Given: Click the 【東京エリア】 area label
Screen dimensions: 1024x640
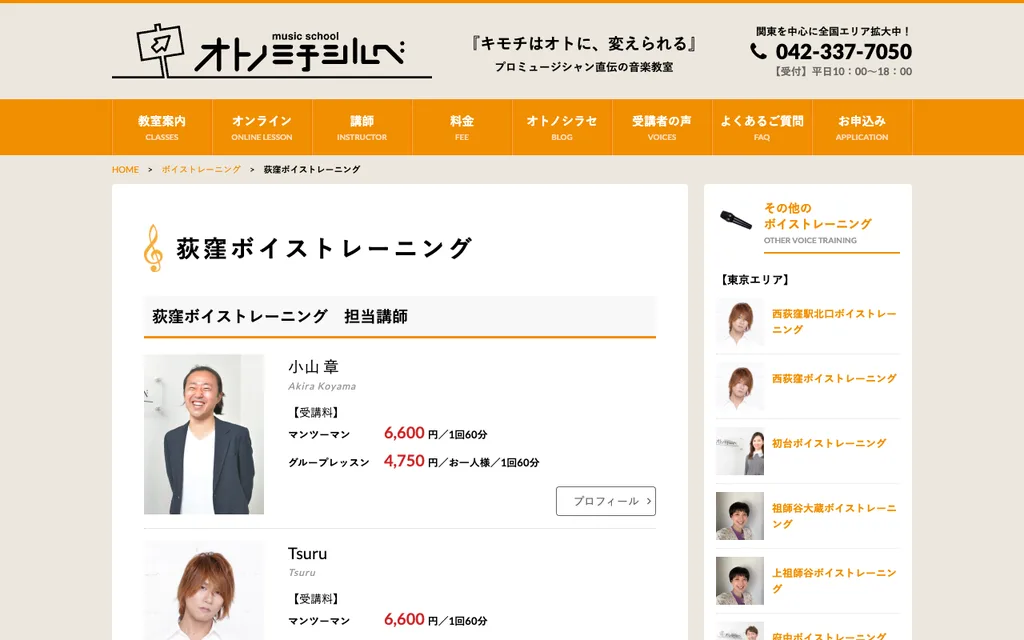Looking at the screenshot, I should [755, 280].
